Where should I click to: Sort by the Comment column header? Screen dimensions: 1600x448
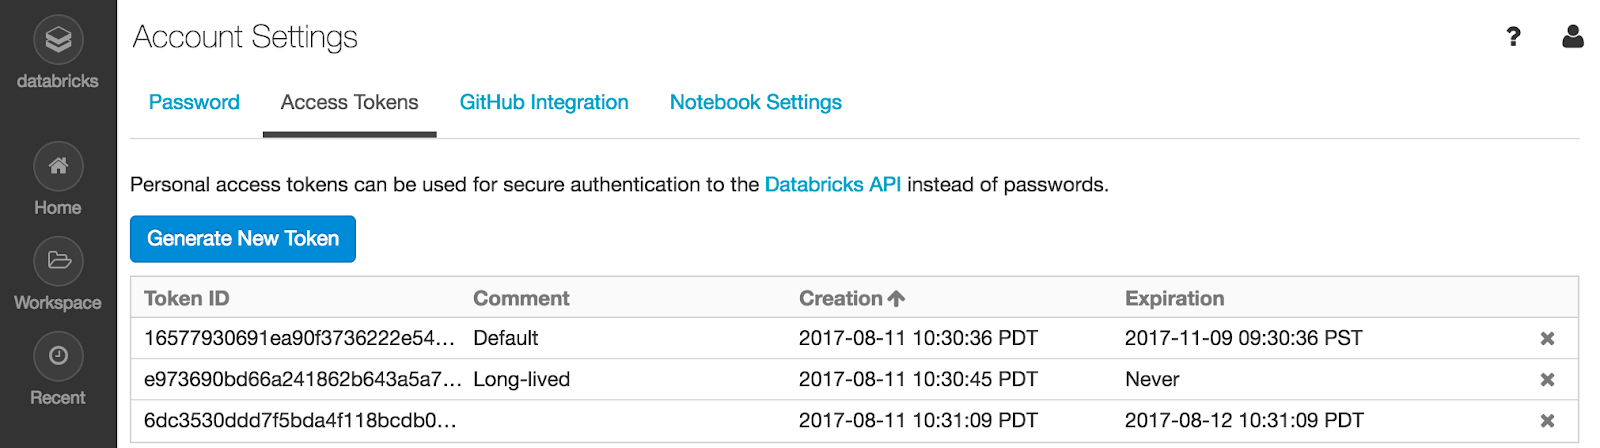(521, 298)
